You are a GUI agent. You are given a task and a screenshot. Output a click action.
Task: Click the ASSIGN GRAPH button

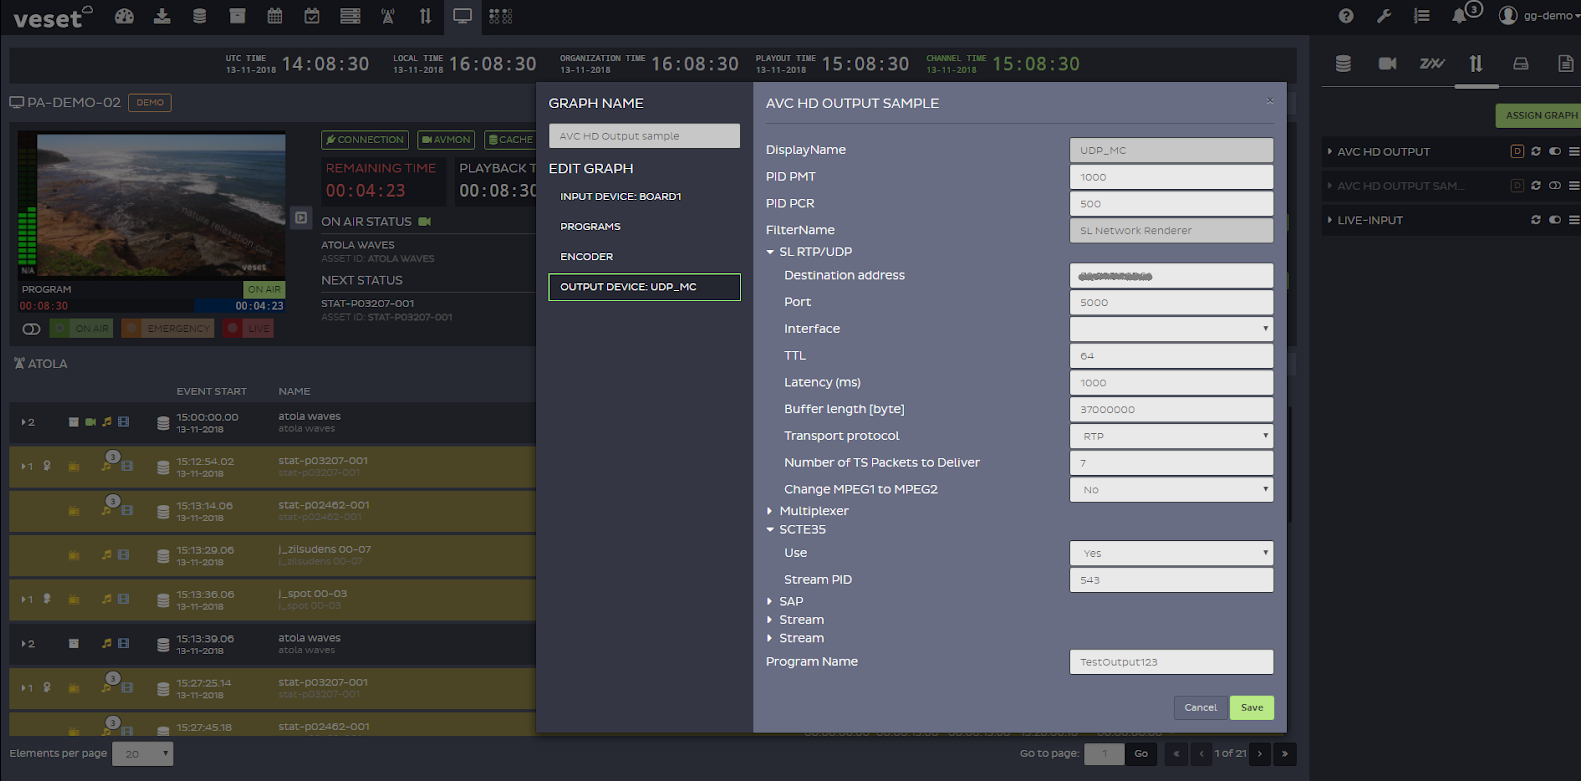(1540, 116)
